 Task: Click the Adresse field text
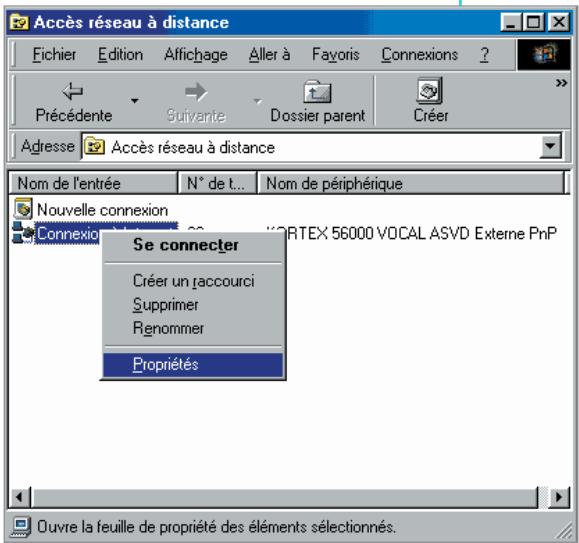click(193, 148)
